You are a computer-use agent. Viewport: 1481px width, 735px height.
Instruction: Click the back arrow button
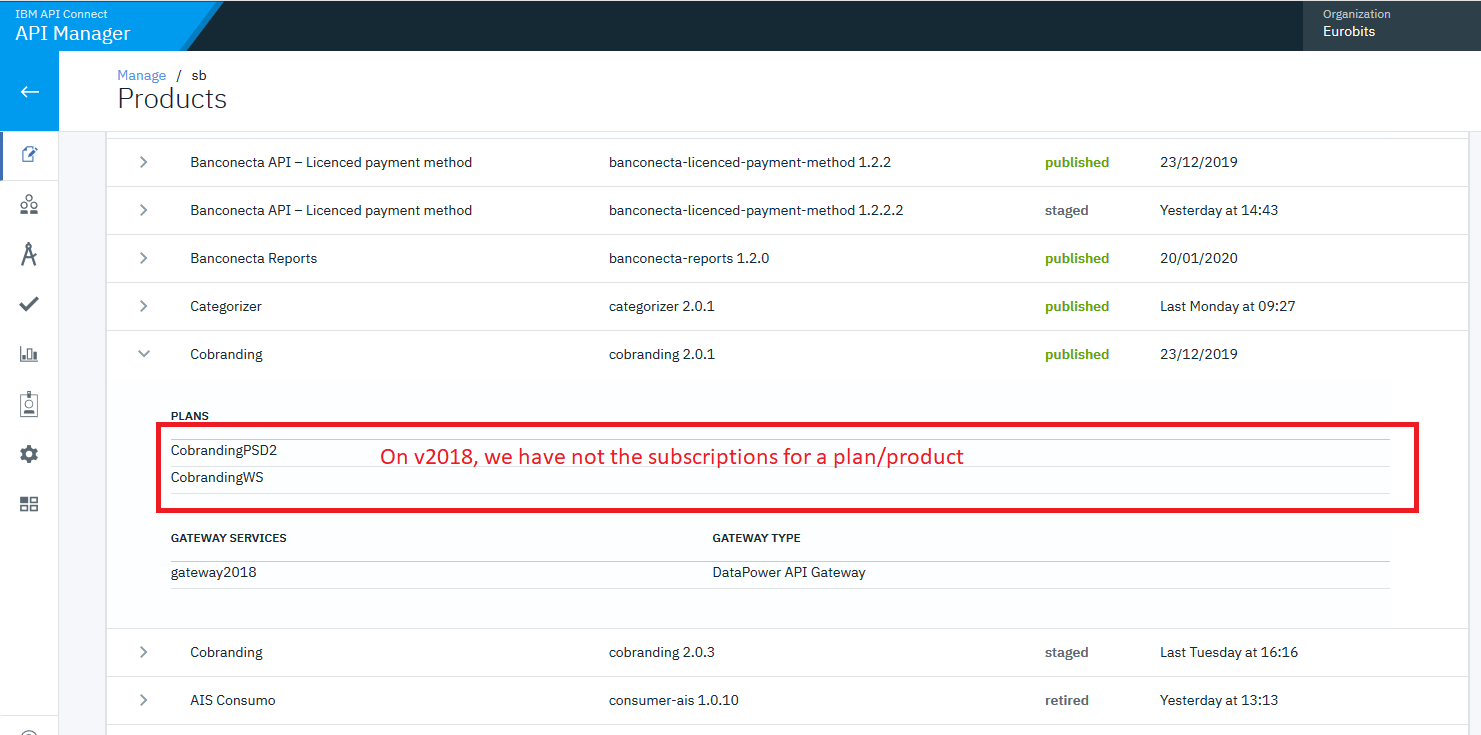(x=29, y=92)
